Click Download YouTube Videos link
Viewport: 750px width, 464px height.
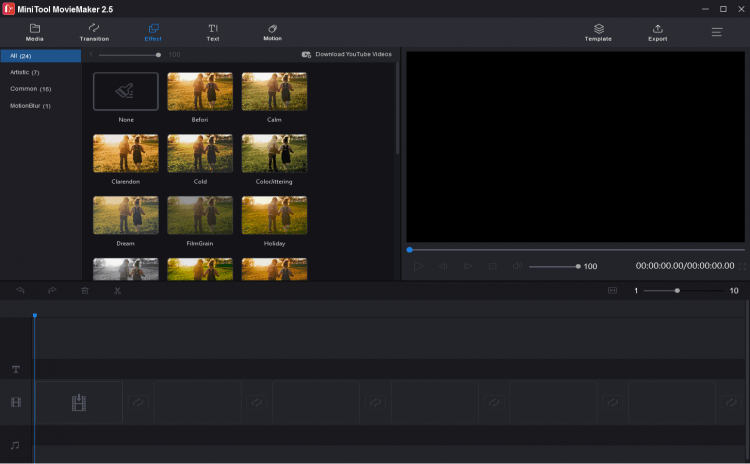347,55
